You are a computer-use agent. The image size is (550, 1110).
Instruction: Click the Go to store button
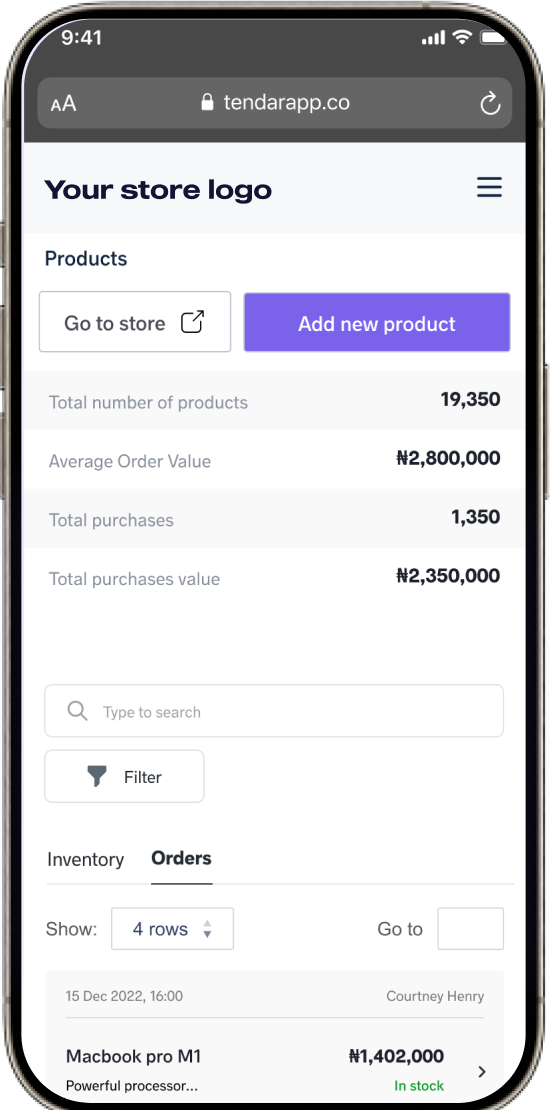[x=135, y=322]
